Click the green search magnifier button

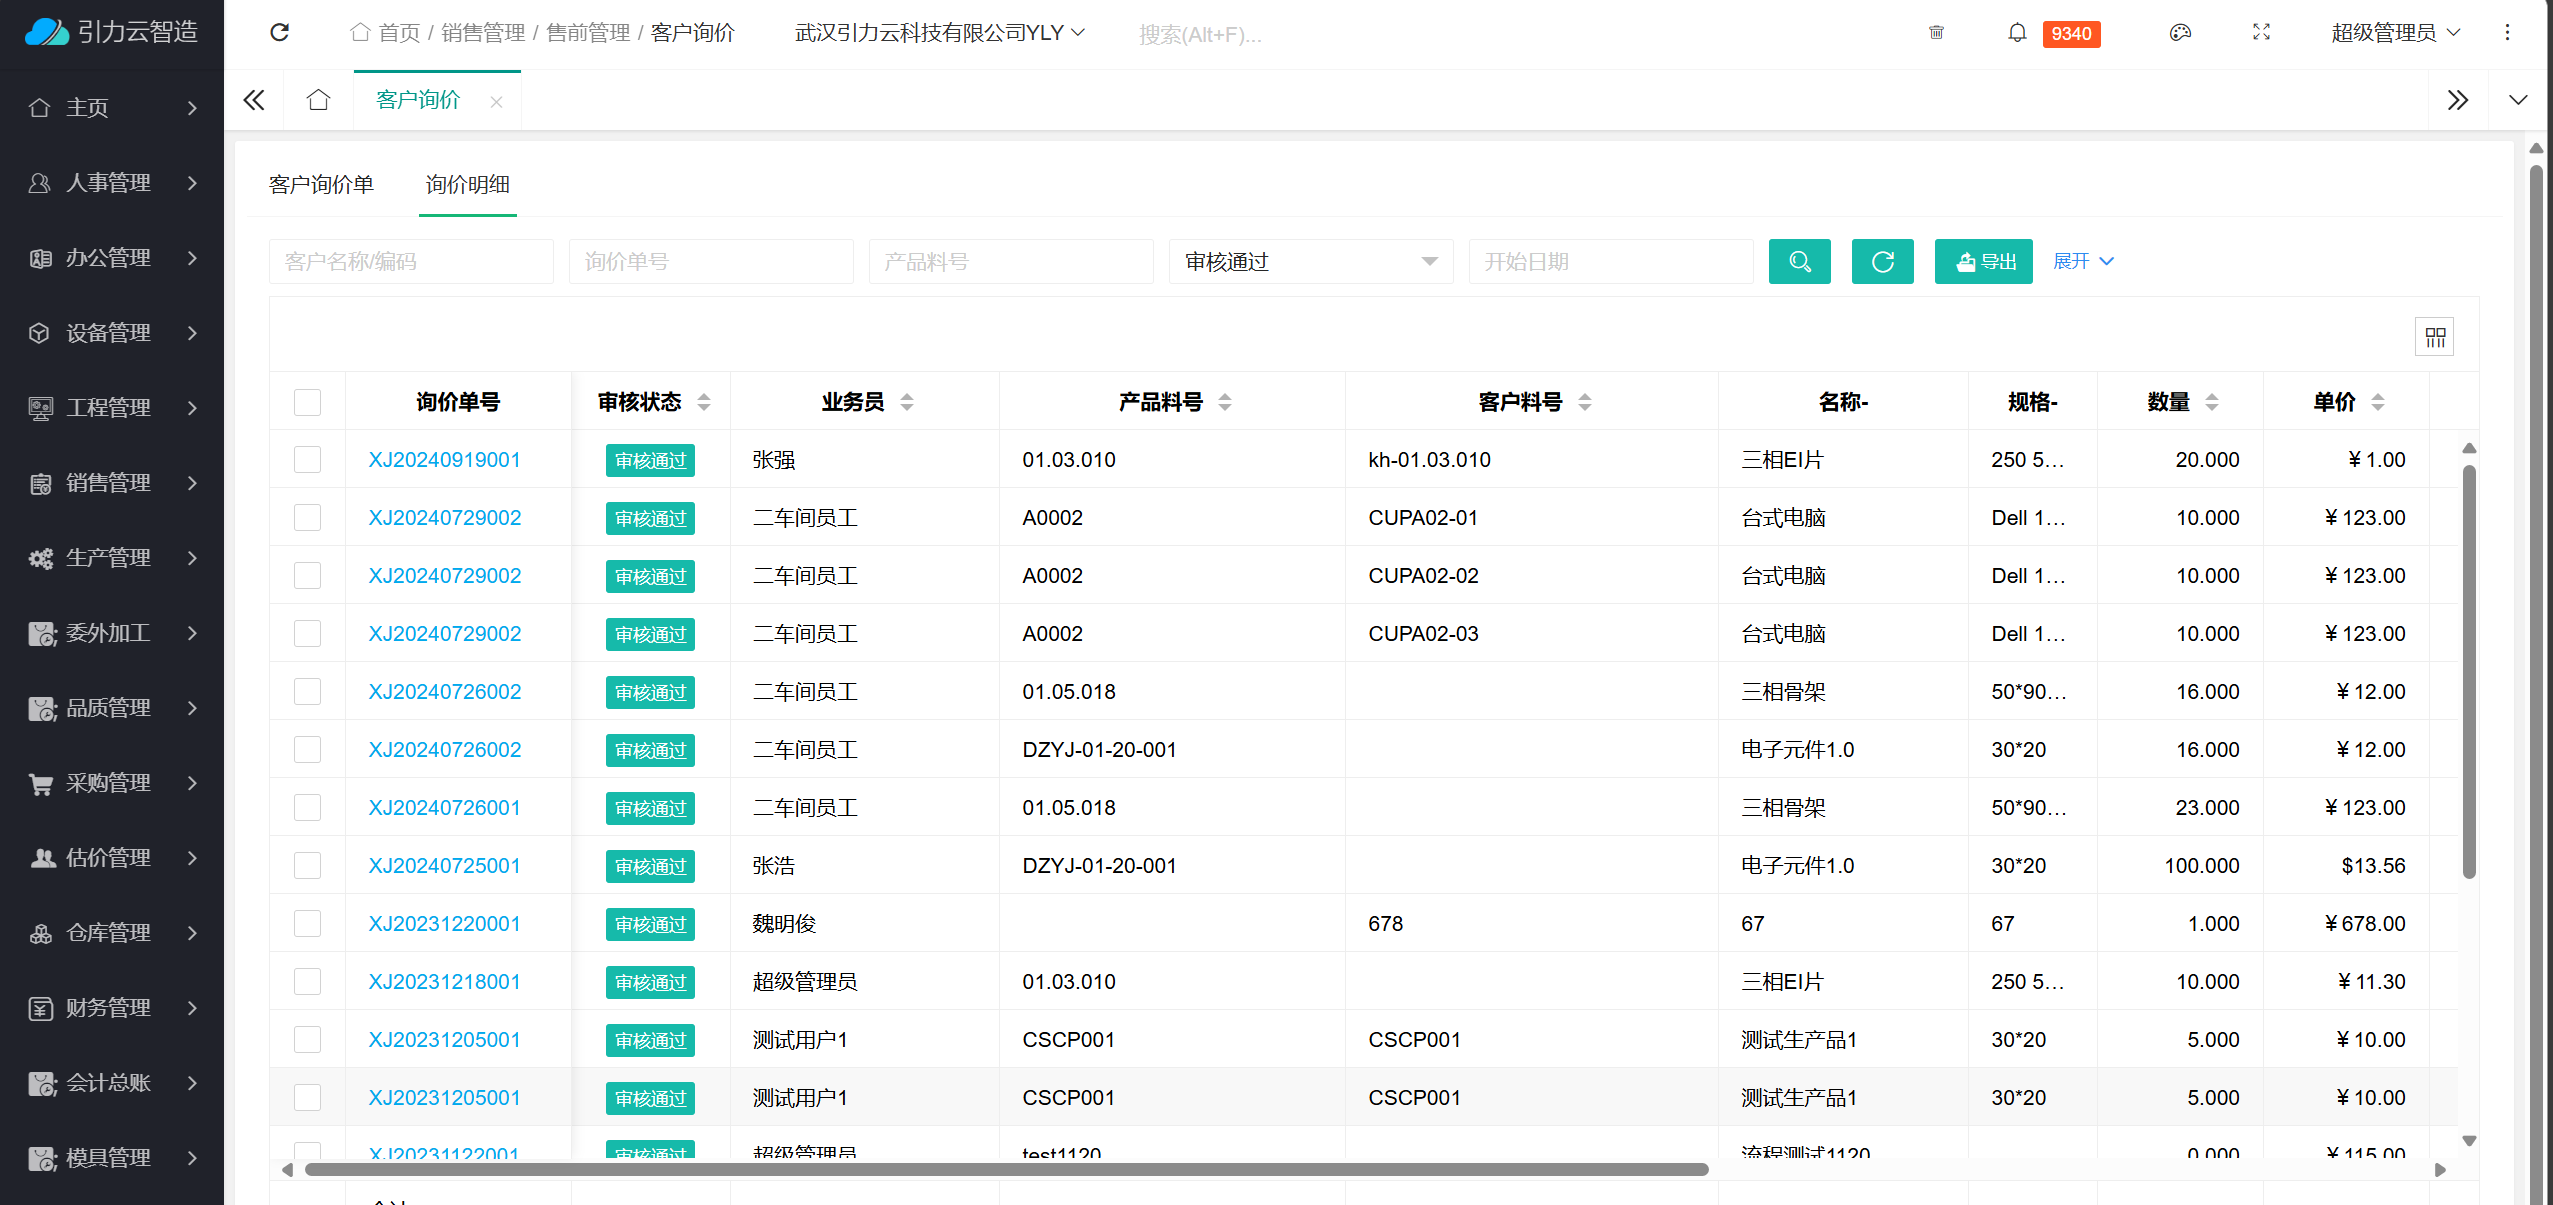(x=1798, y=261)
